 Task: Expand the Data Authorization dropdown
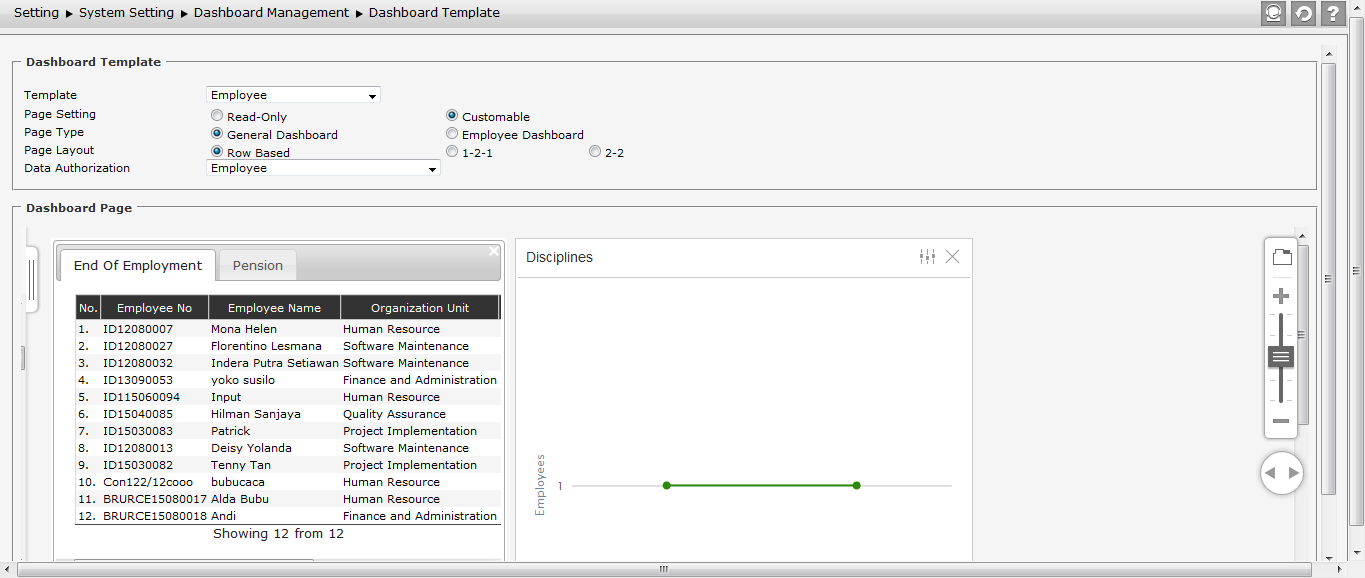323,169
